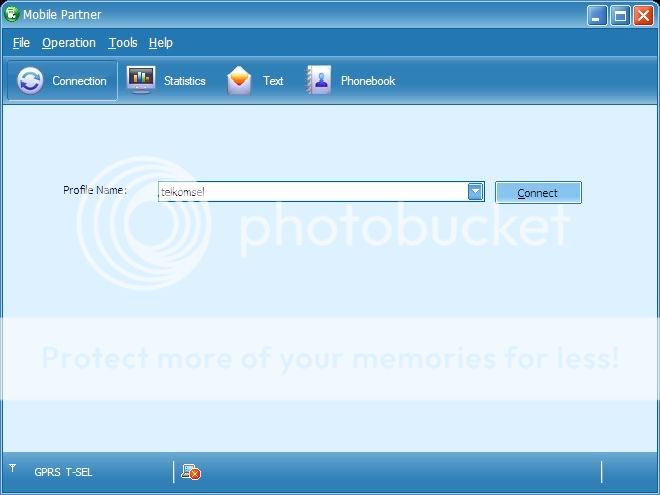Open the Phonebook address book icon
Screen dimensions: 660x495
319,80
